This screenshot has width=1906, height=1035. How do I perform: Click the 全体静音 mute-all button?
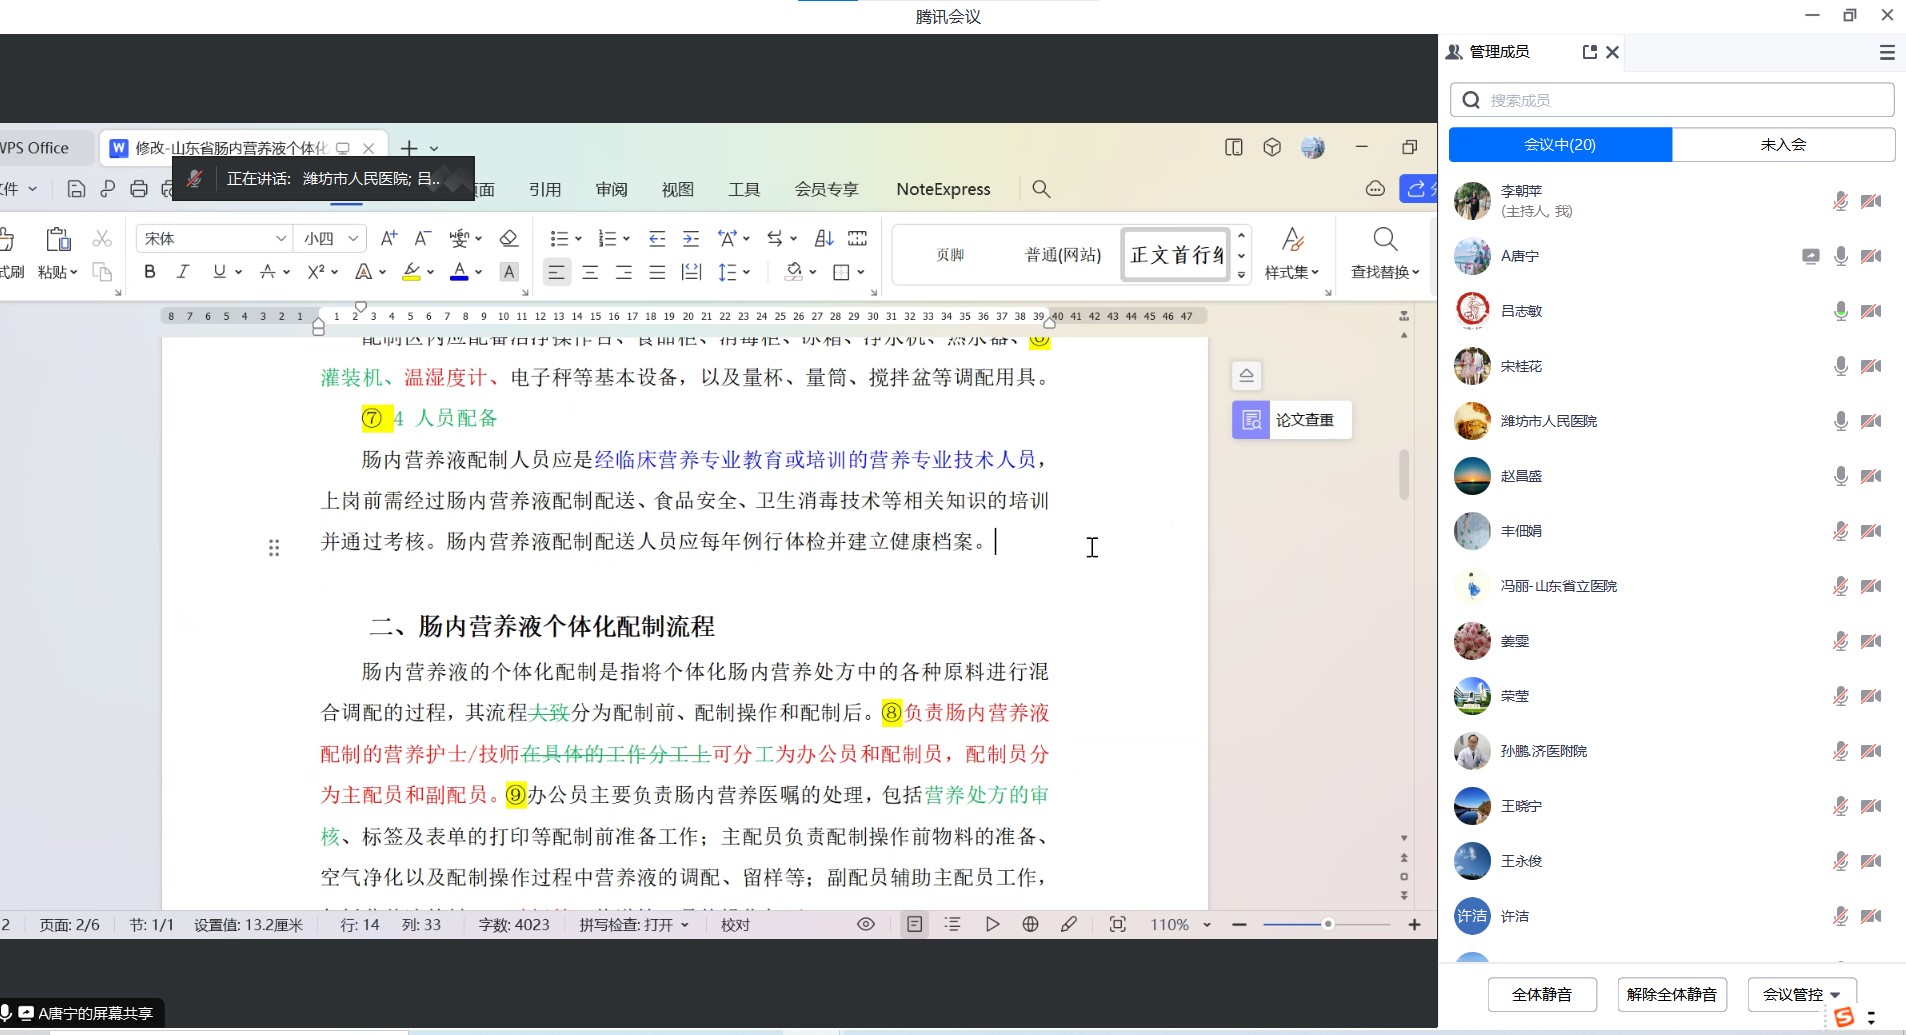[x=1541, y=994]
